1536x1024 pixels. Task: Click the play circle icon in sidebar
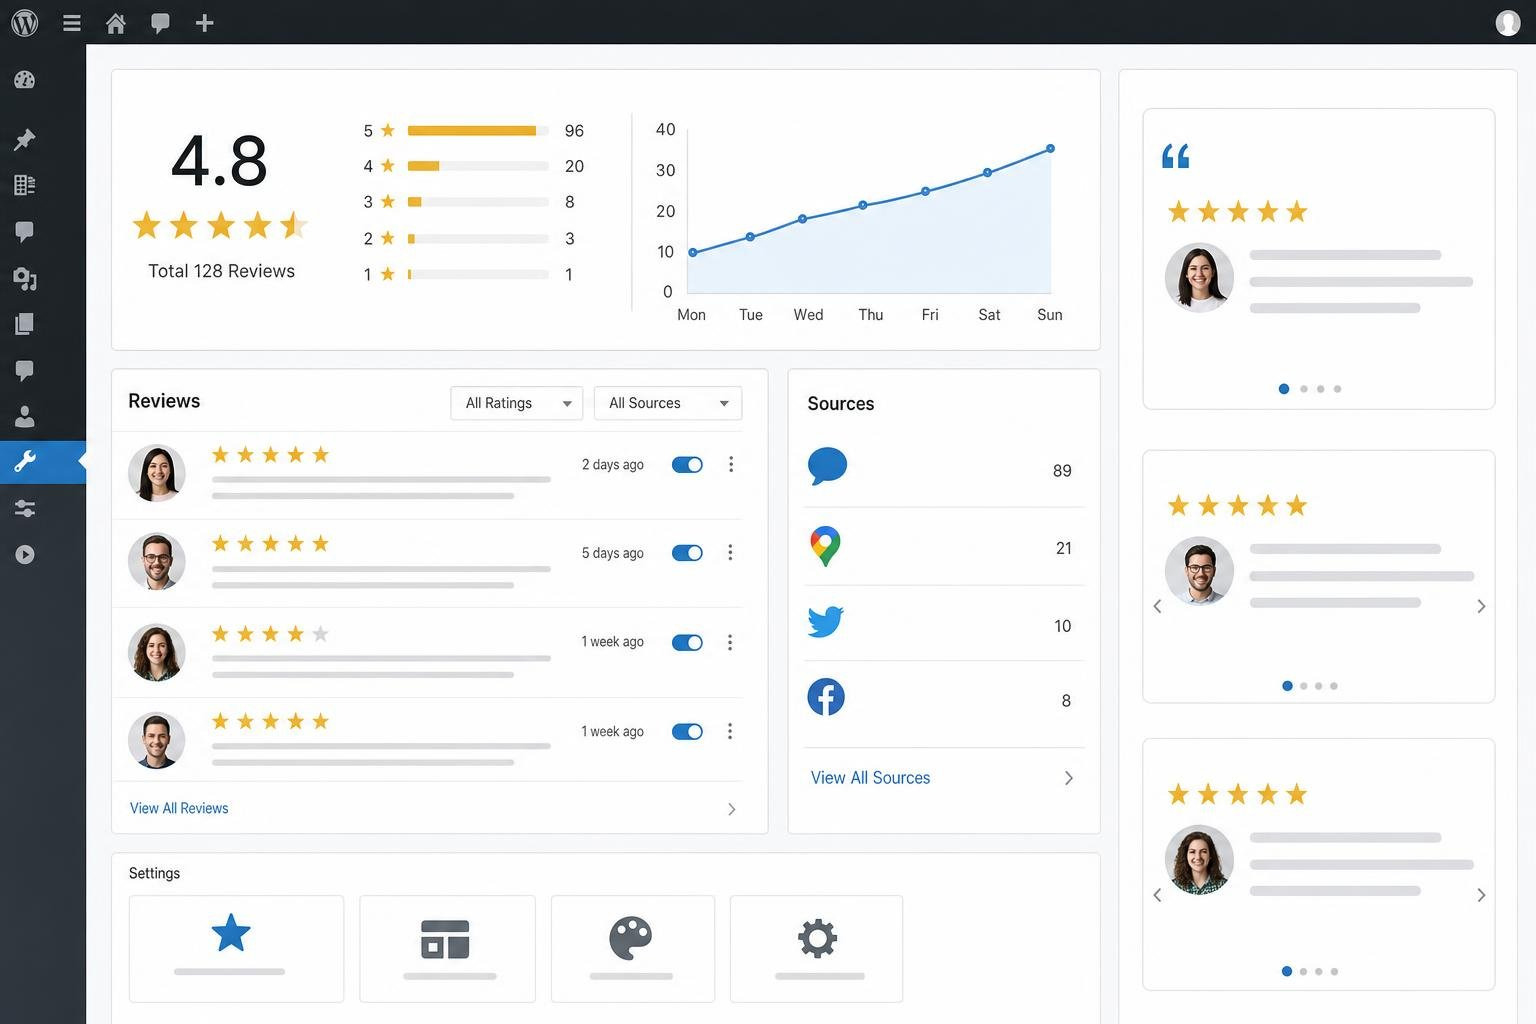pos(25,555)
